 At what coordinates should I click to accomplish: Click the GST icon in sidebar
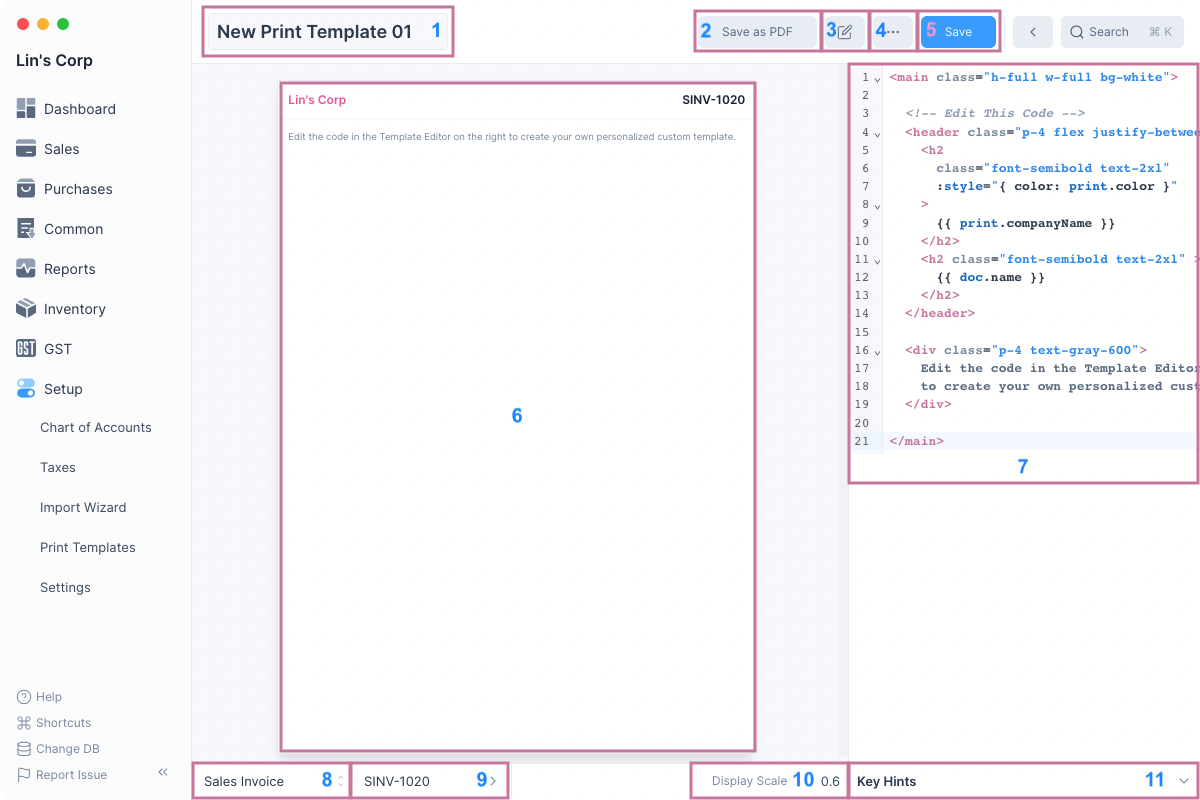click(x=26, y=349)
